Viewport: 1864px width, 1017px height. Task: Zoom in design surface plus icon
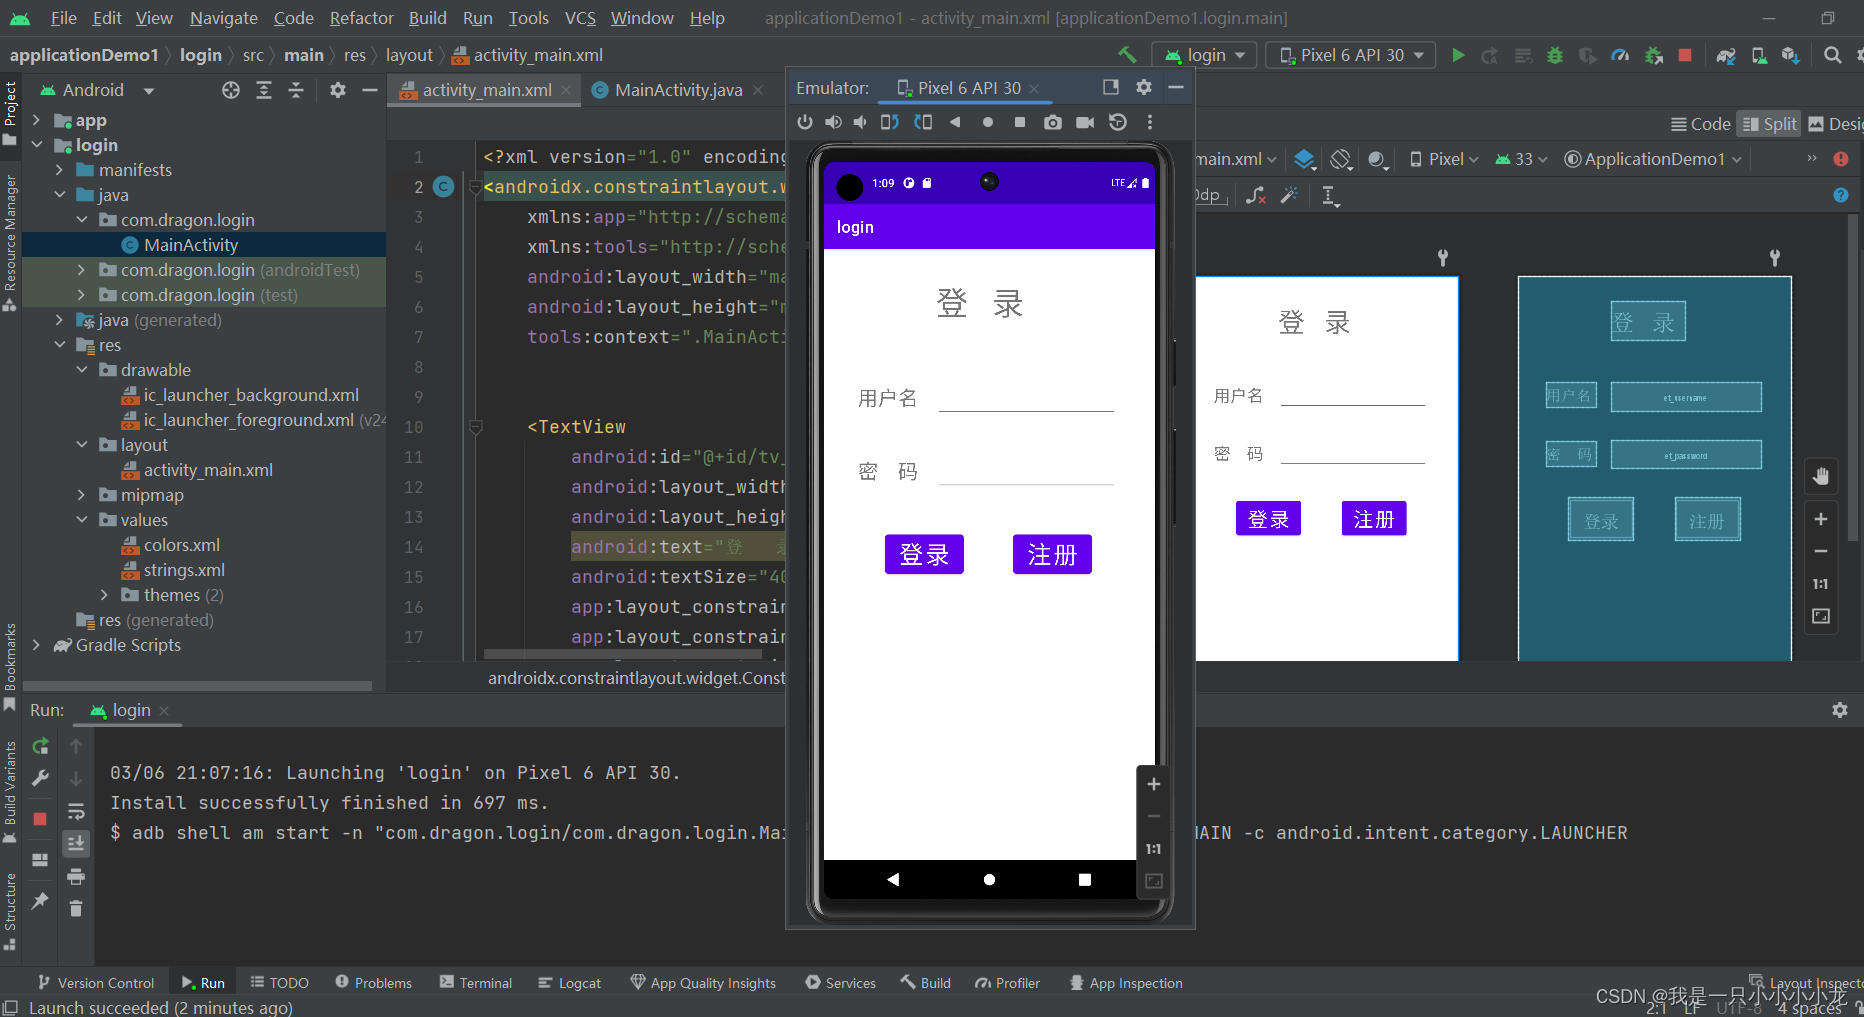tap(1821, 519)
